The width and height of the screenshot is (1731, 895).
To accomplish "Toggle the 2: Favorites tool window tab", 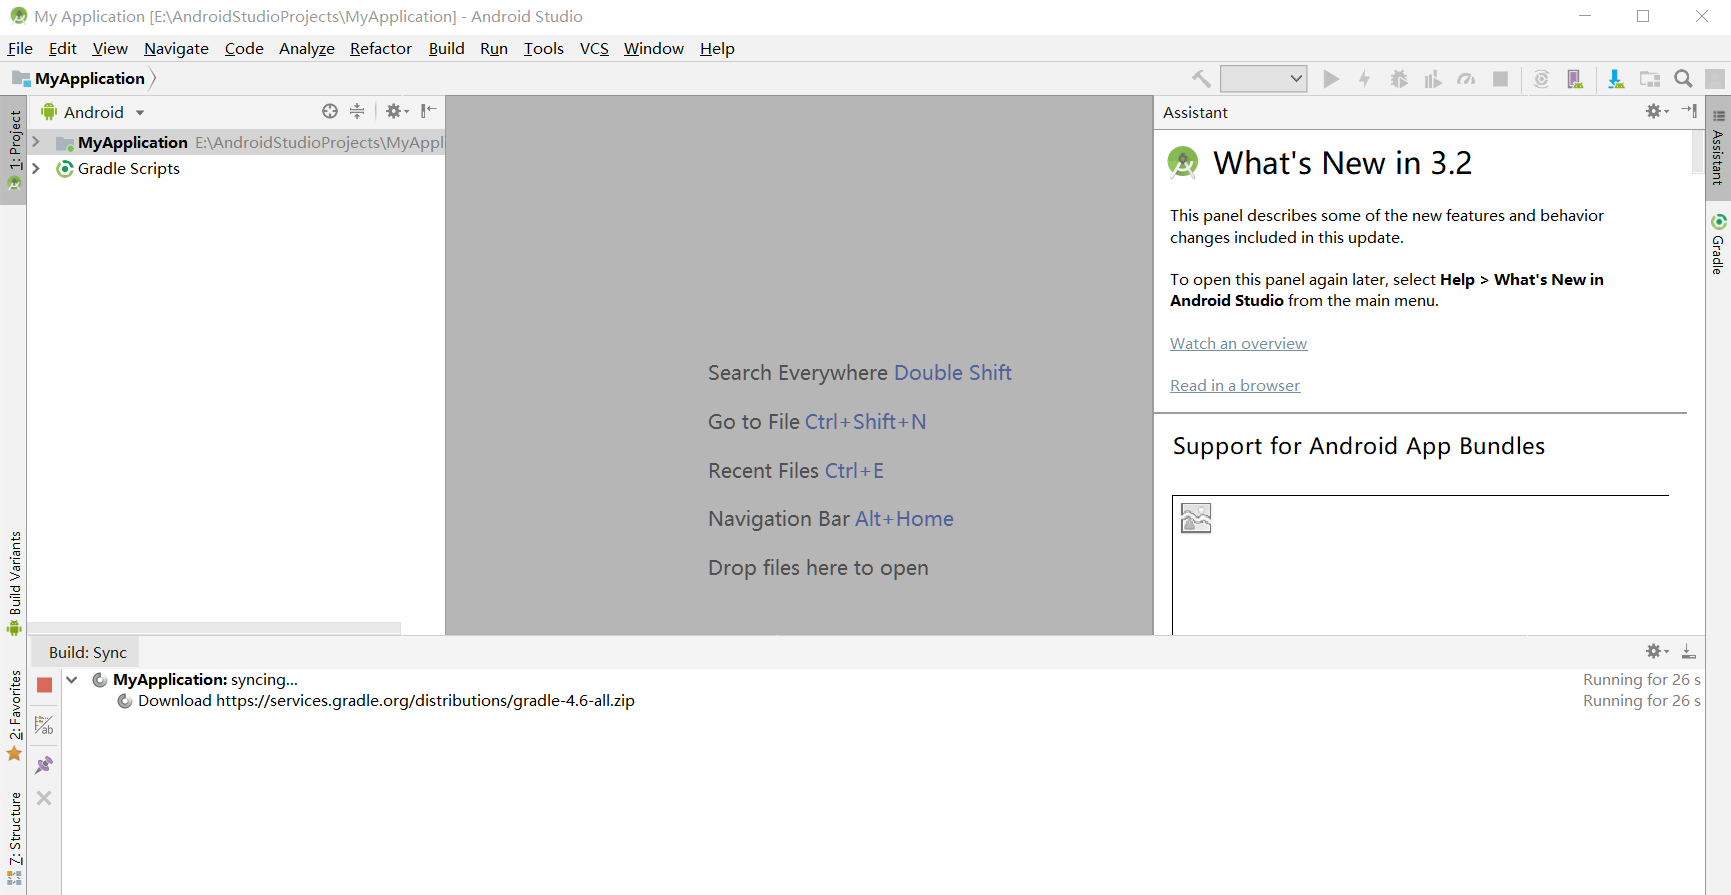I will coord(14,715).
